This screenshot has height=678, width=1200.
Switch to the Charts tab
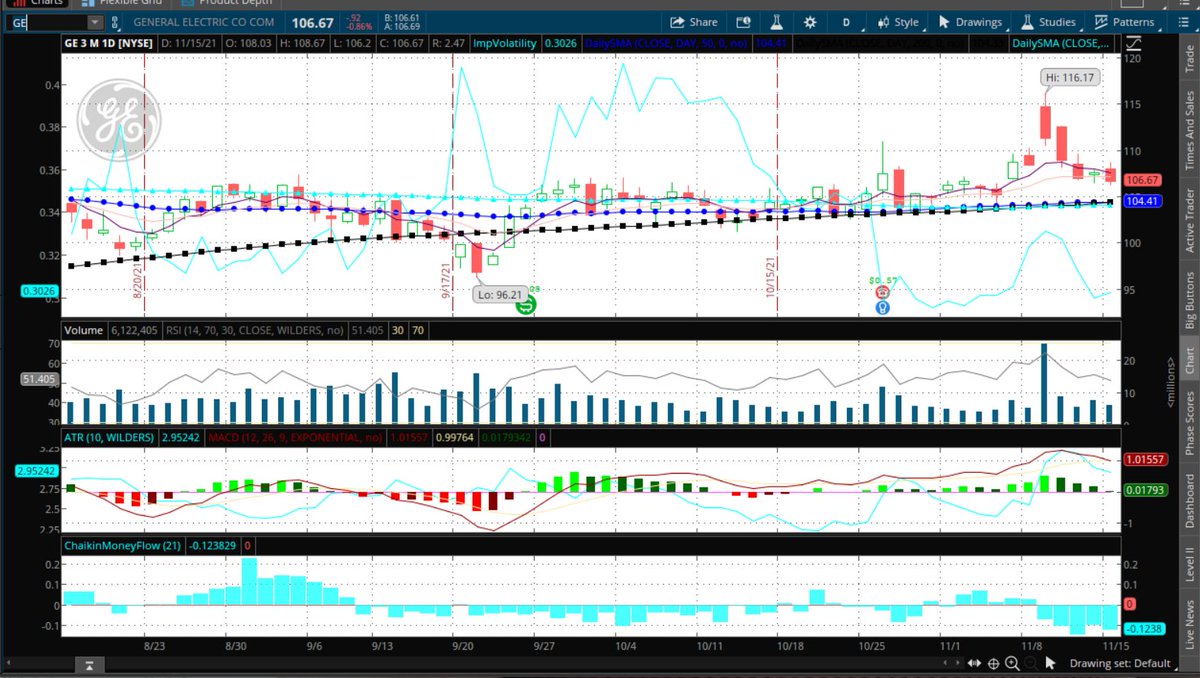[x=39, y=3]
